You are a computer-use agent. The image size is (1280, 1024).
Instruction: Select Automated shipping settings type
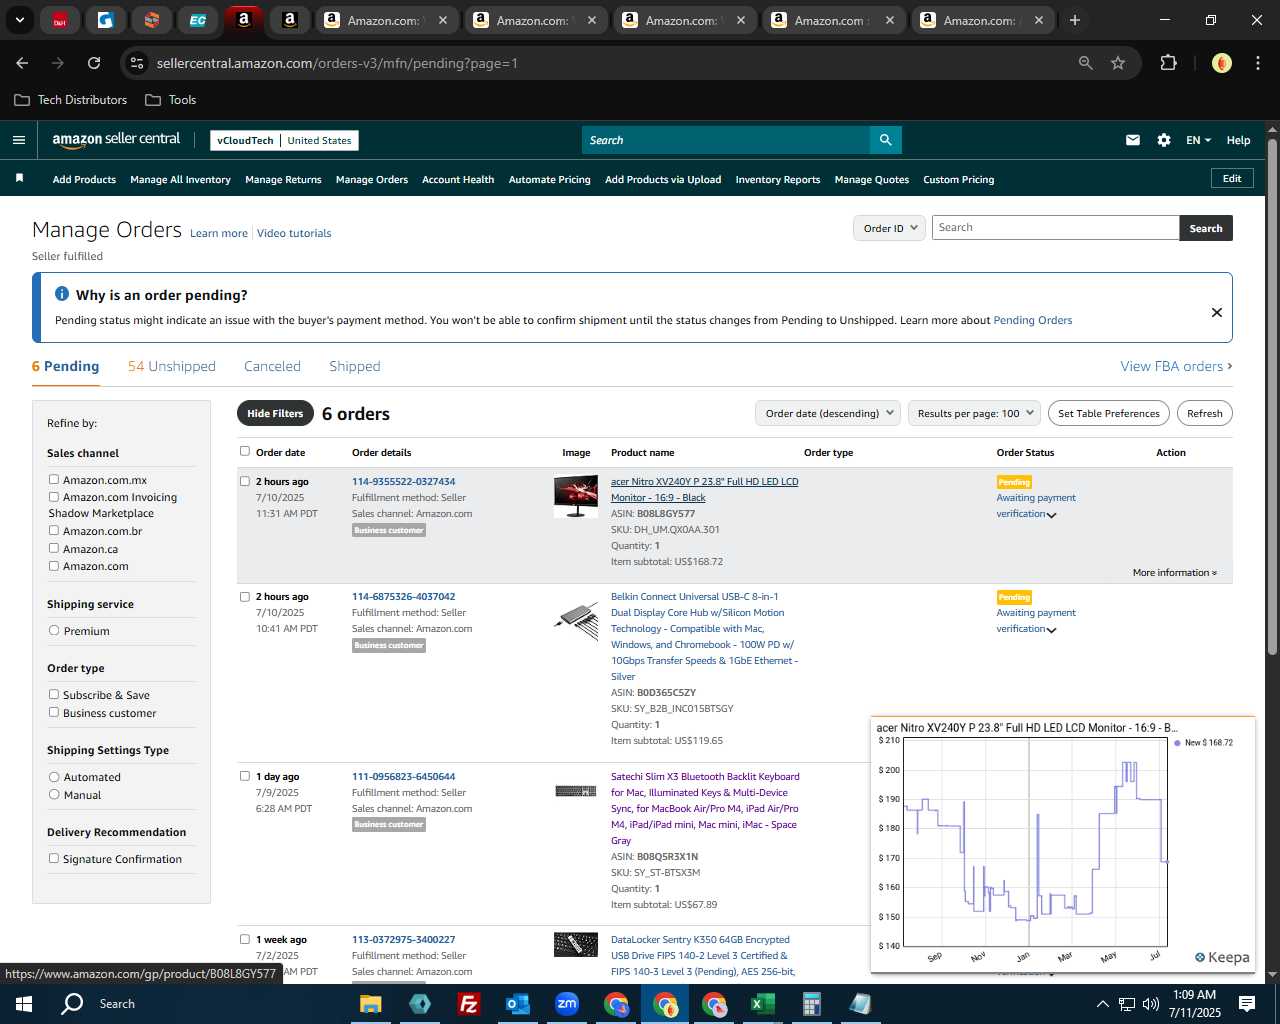pyautogui.click(x=54, y=777)
